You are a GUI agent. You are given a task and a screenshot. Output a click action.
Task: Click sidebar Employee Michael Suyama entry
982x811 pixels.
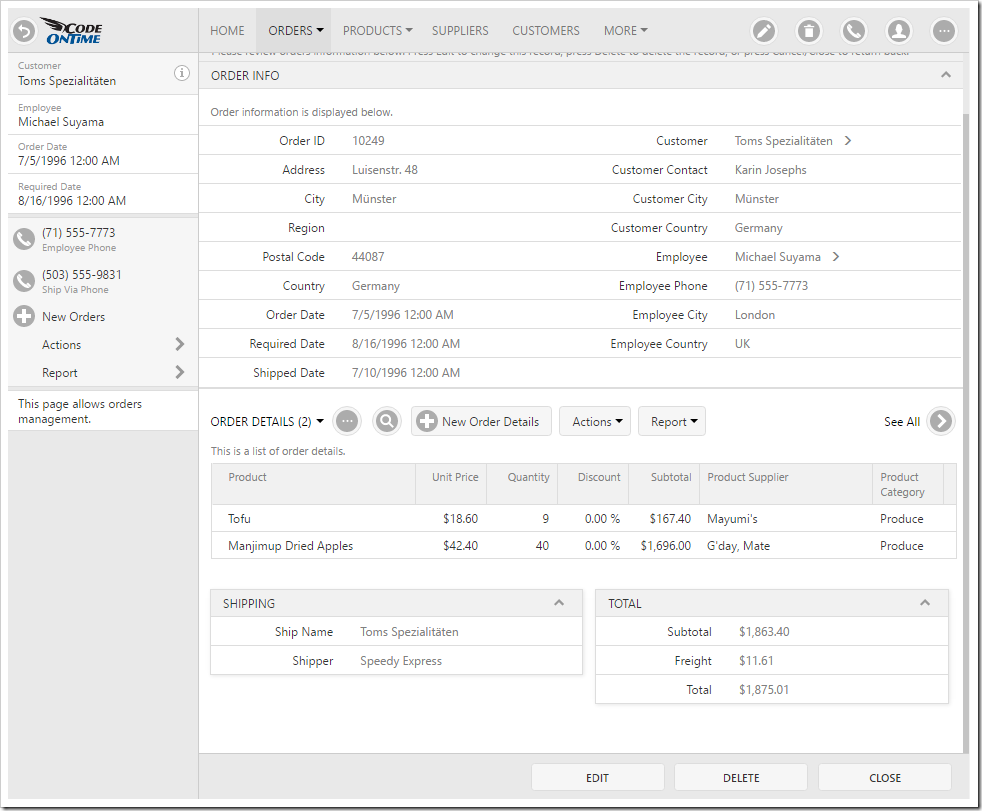click(103, 115)
